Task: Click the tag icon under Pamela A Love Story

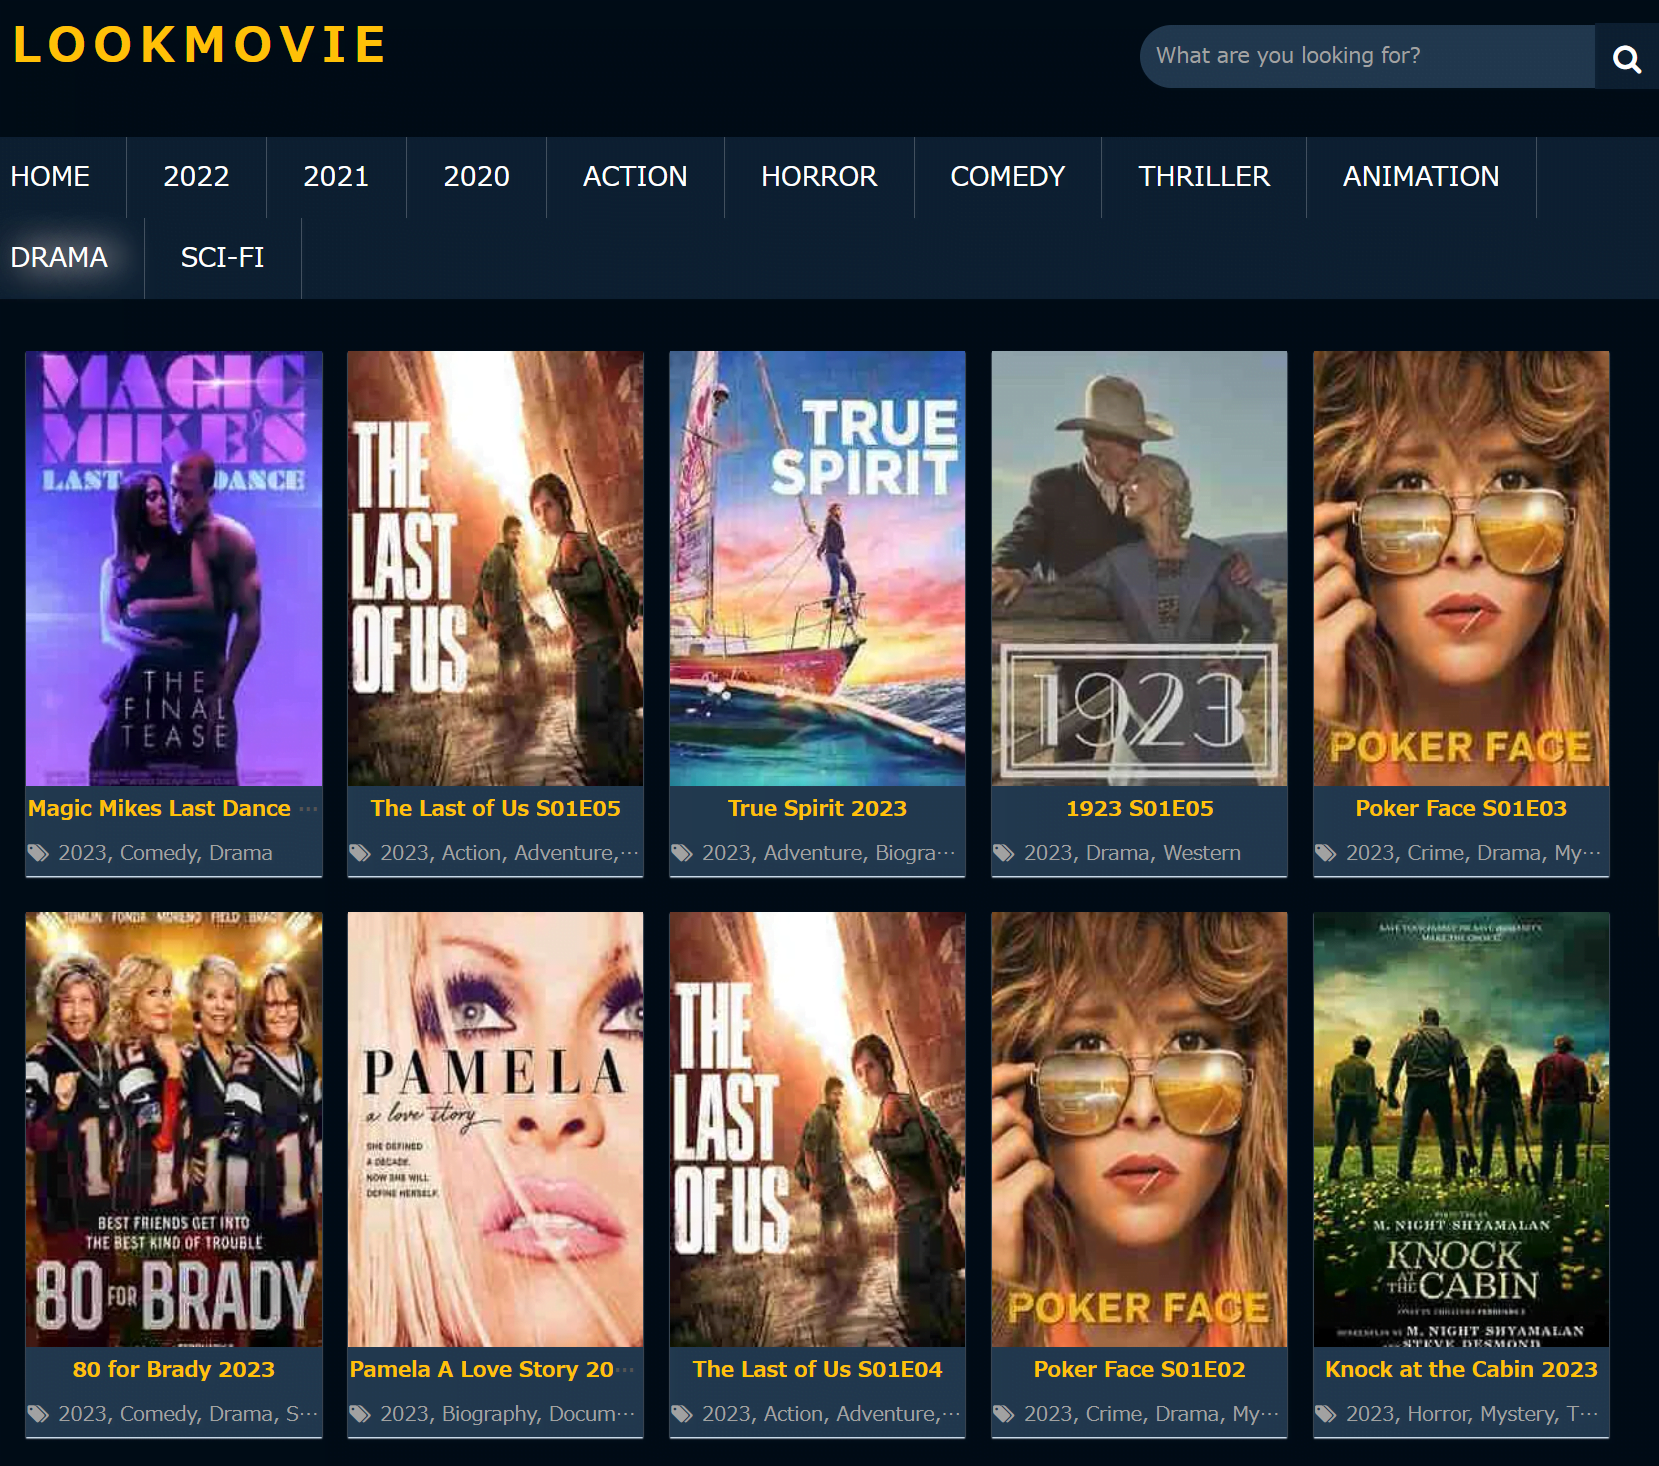Action: coord(360,1414)
